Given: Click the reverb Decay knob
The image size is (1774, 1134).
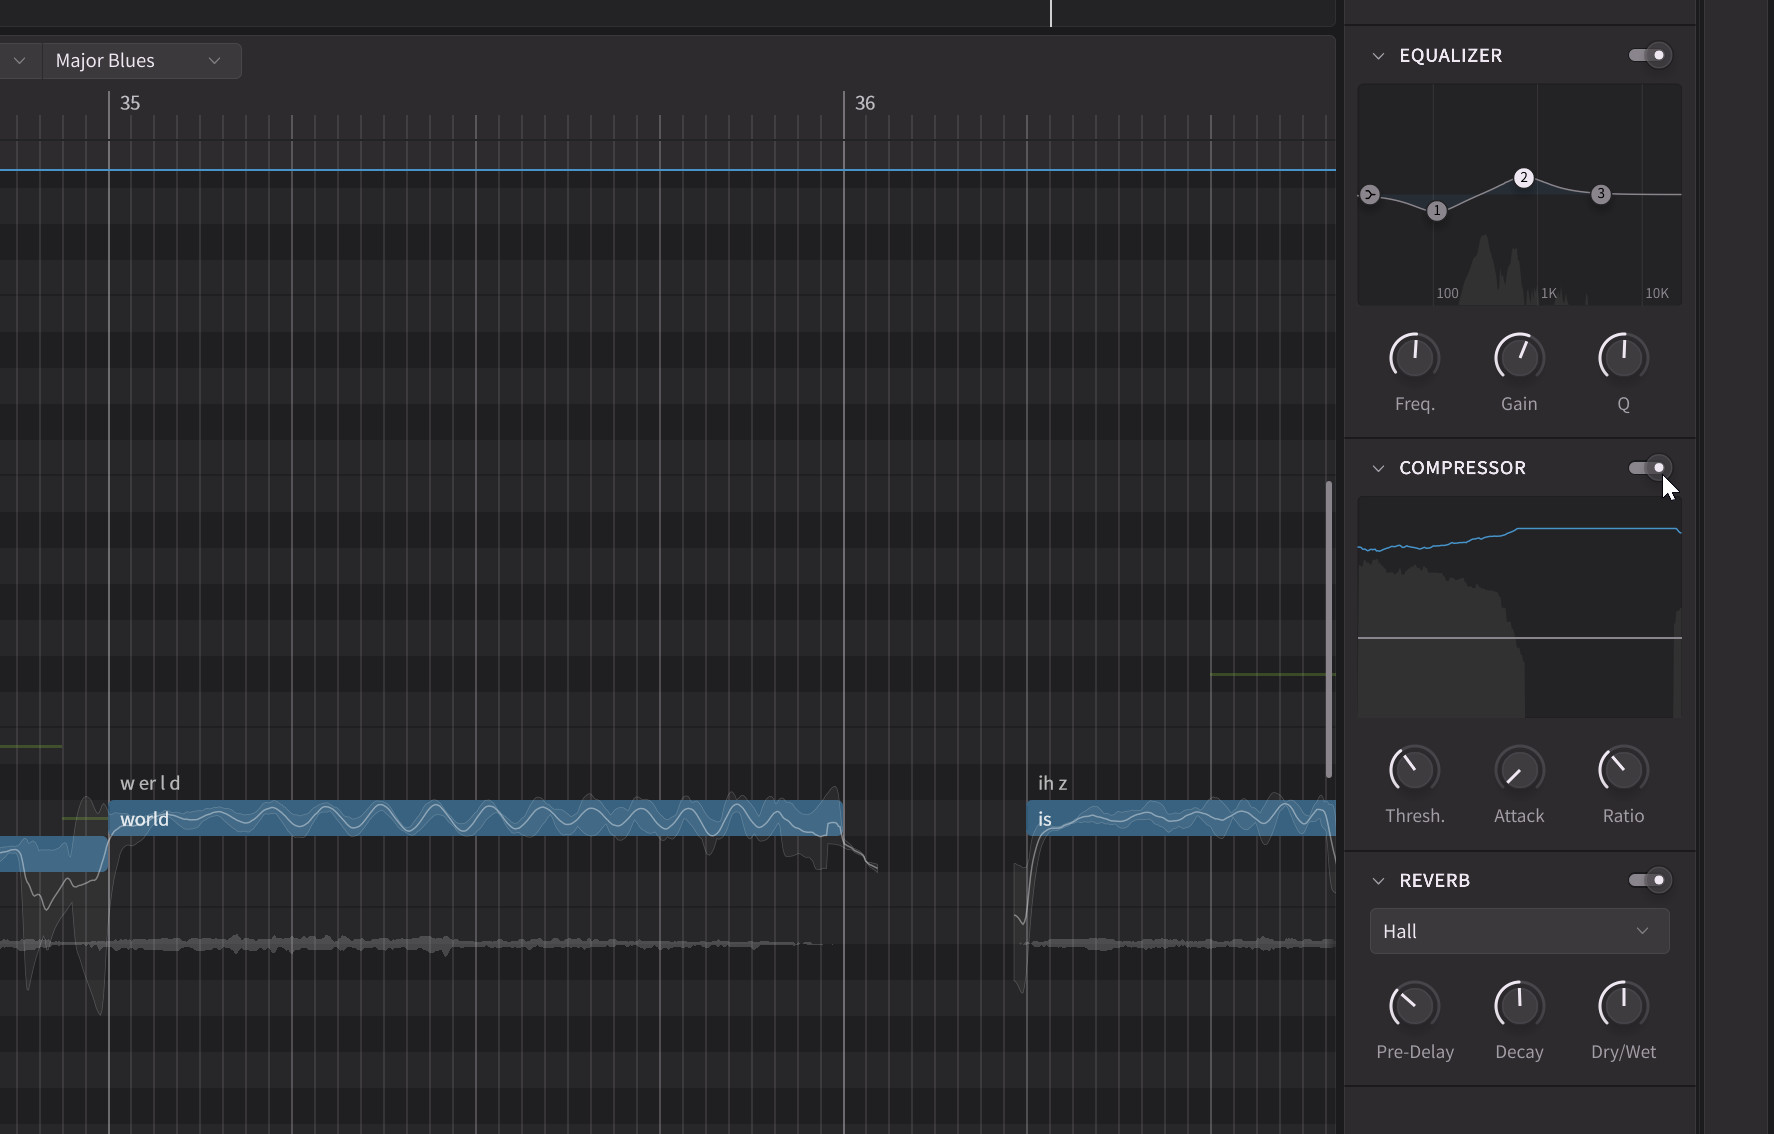Looking at the screenshot, I should point(1518,1005).
